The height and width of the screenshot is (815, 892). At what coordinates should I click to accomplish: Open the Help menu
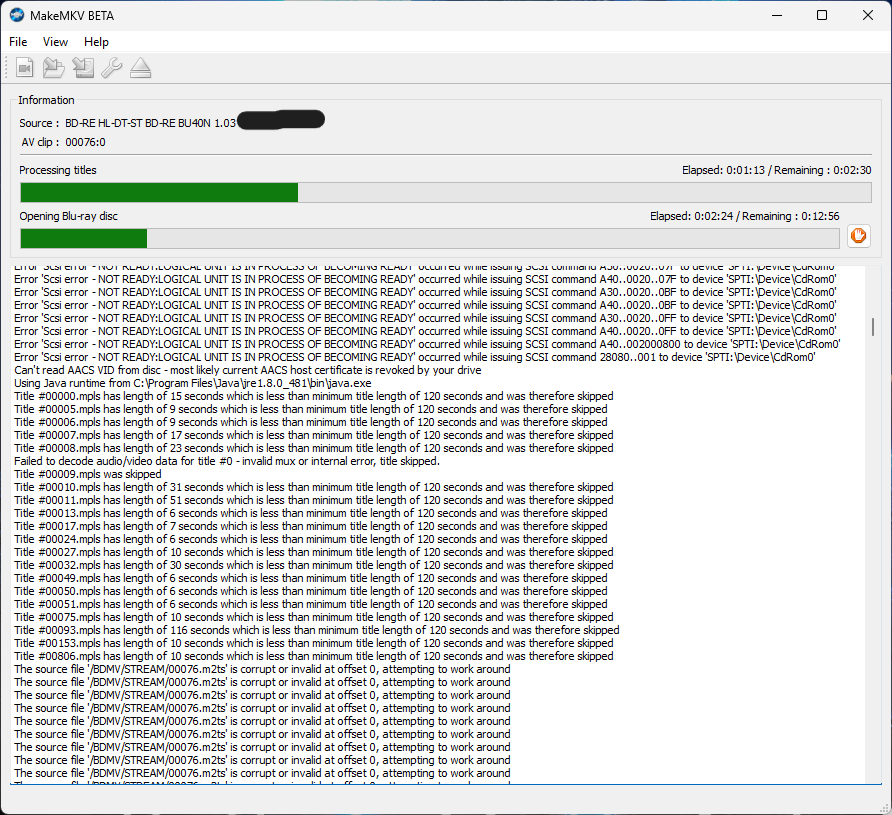tap(96, 42)
